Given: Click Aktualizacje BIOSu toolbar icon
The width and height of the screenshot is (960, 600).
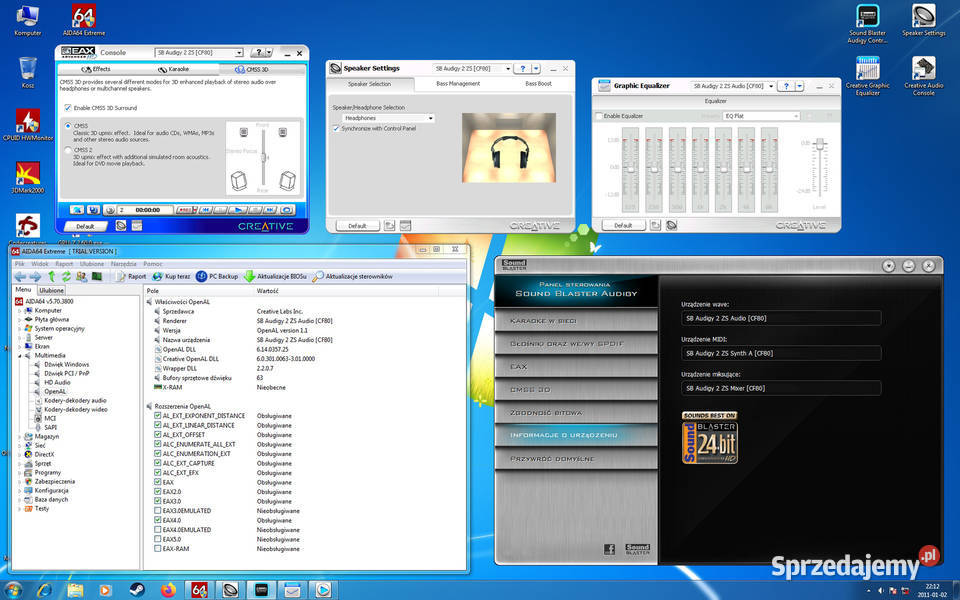Looking at the screenshot, I should 275,277.
